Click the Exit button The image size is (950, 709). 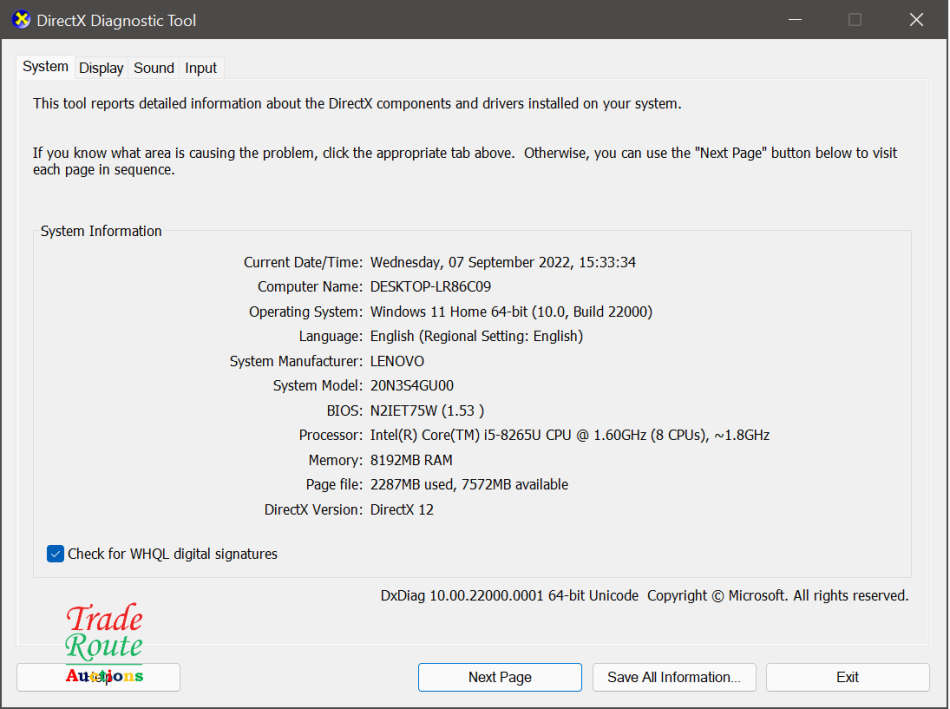coord(847,677)
